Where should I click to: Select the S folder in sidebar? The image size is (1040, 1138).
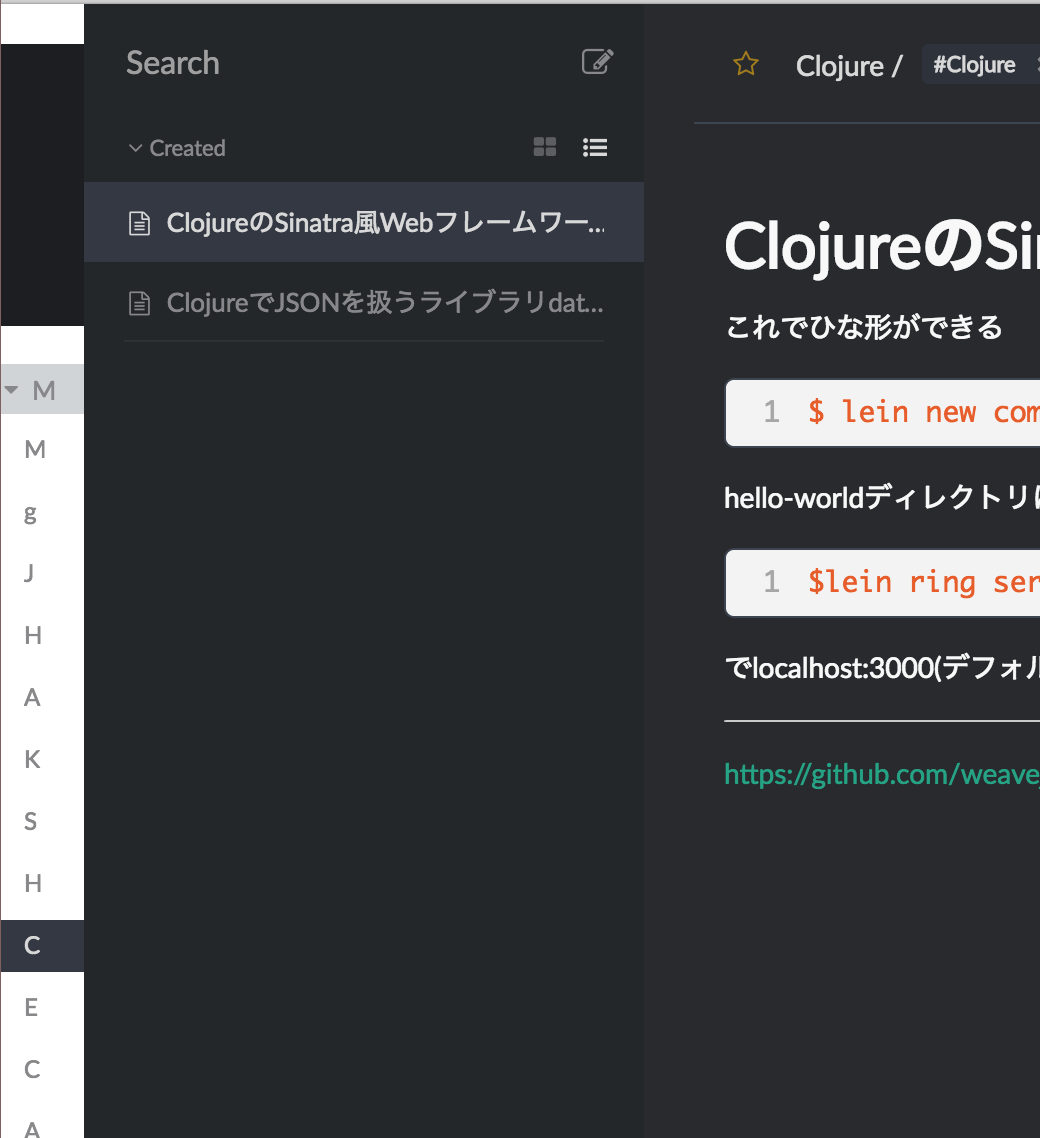coord(42,821)
